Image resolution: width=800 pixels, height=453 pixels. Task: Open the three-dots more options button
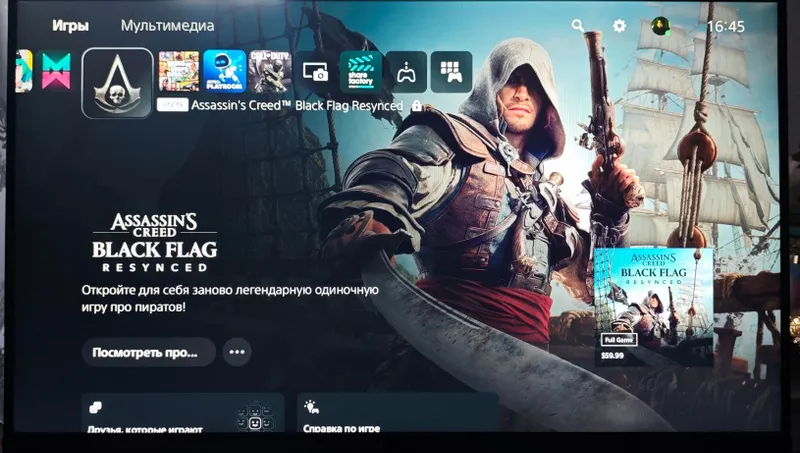coord(237,352)
